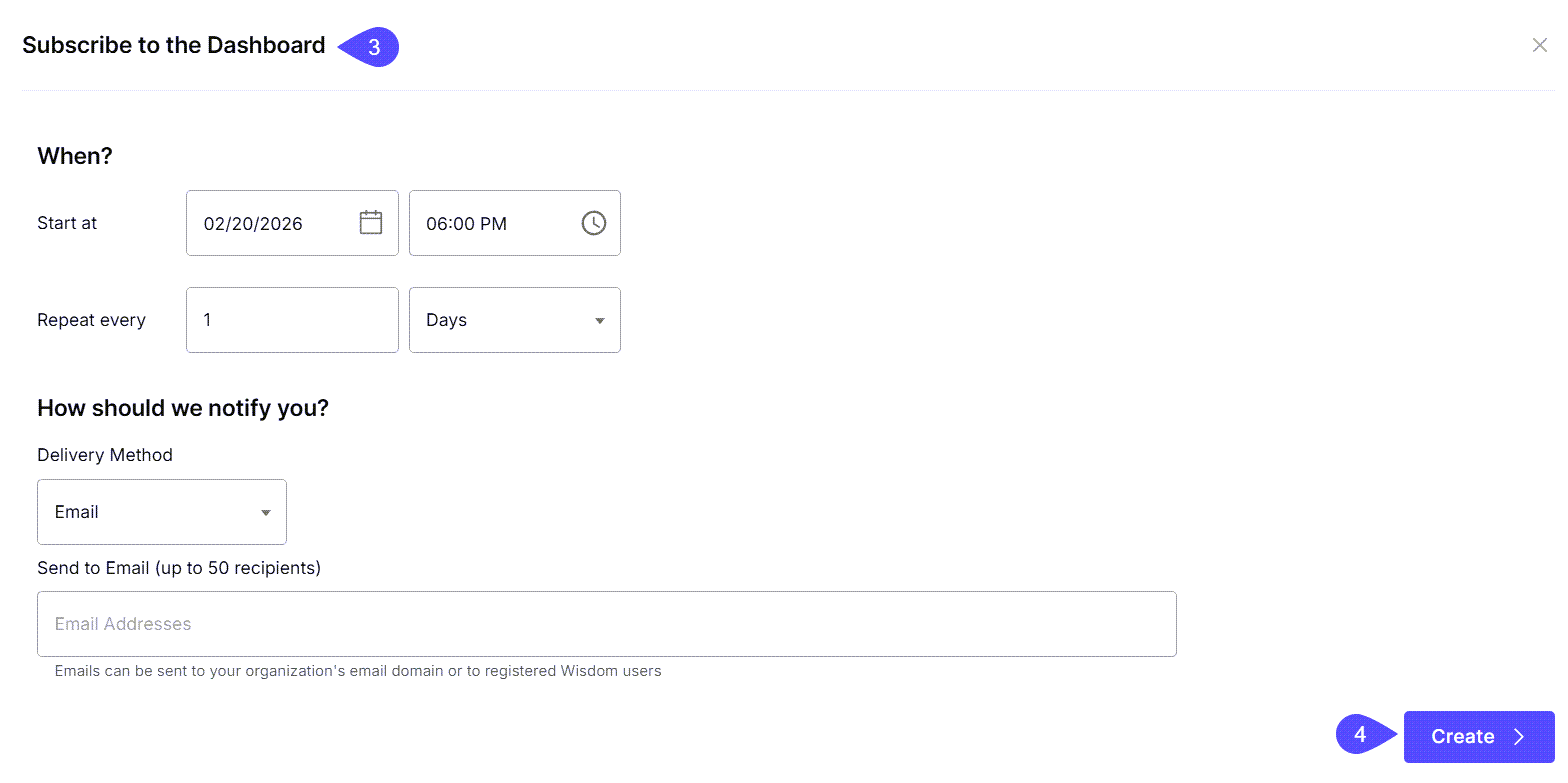
Task: Click the Subscribe to the Dashboard title
Action: pos(172,45)
